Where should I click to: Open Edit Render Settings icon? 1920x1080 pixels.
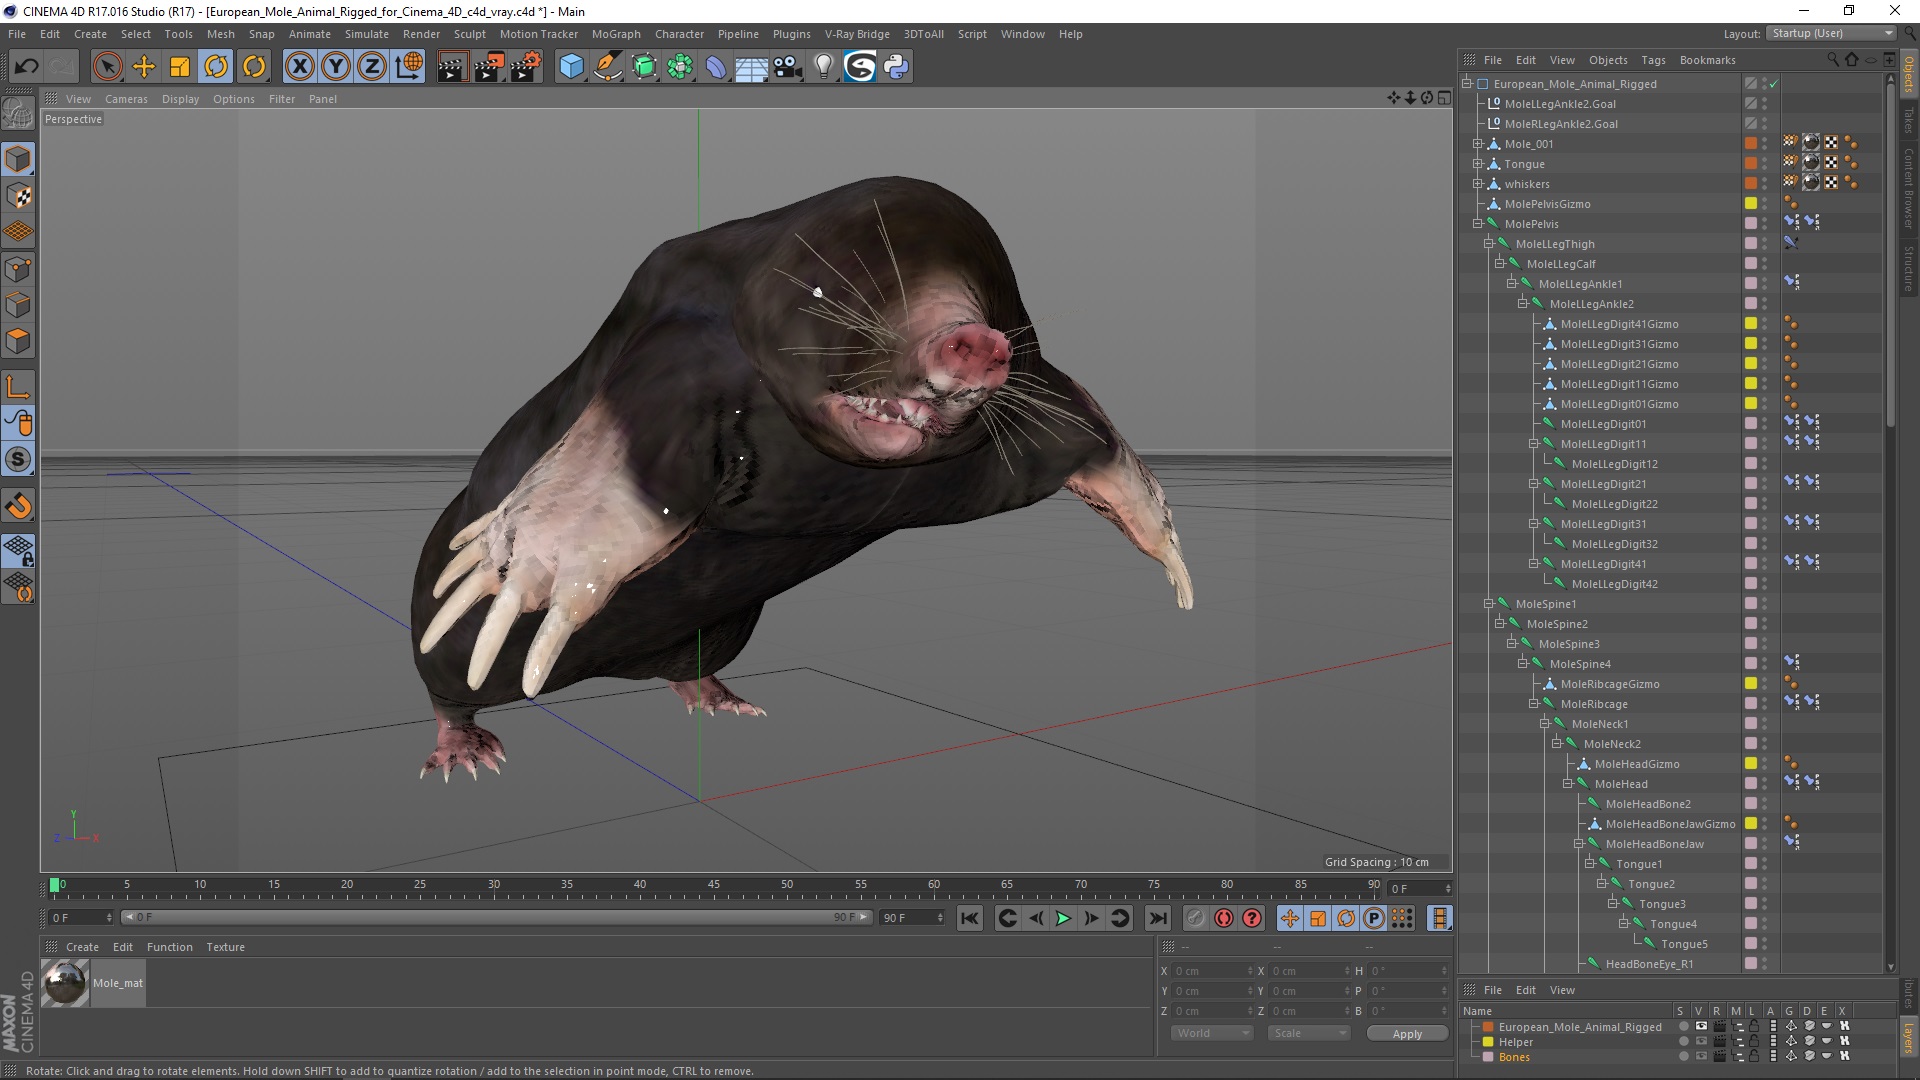point(525,67)
